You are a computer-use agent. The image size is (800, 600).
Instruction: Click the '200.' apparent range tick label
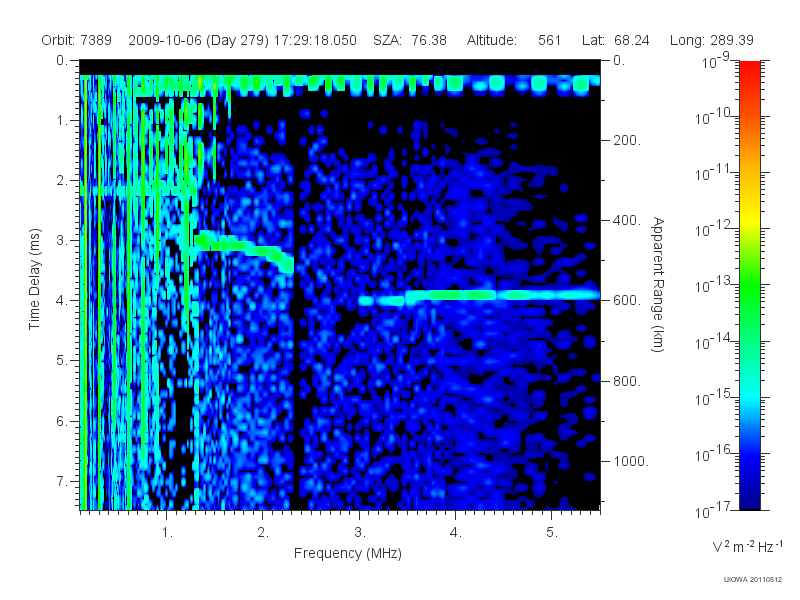coord(627,140)
